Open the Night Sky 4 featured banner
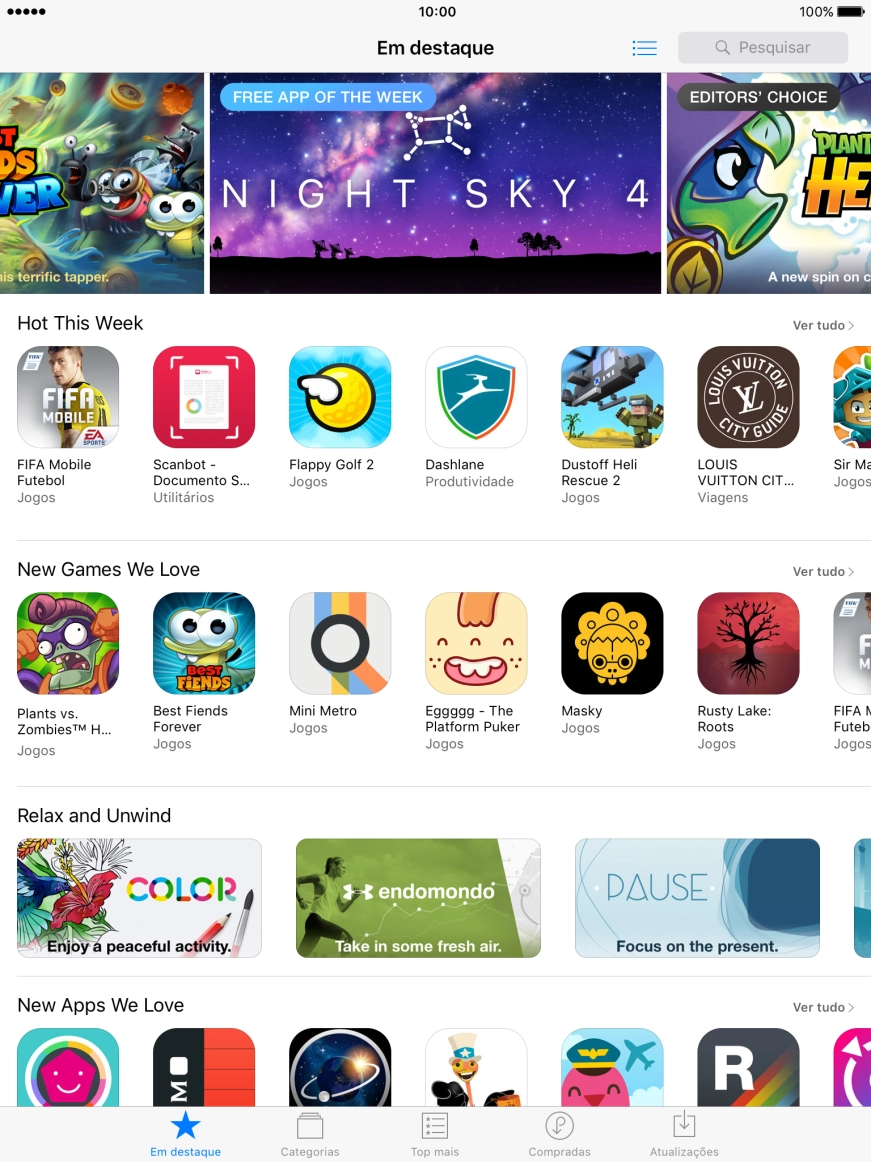The image size is (871, 1162). 435,183
